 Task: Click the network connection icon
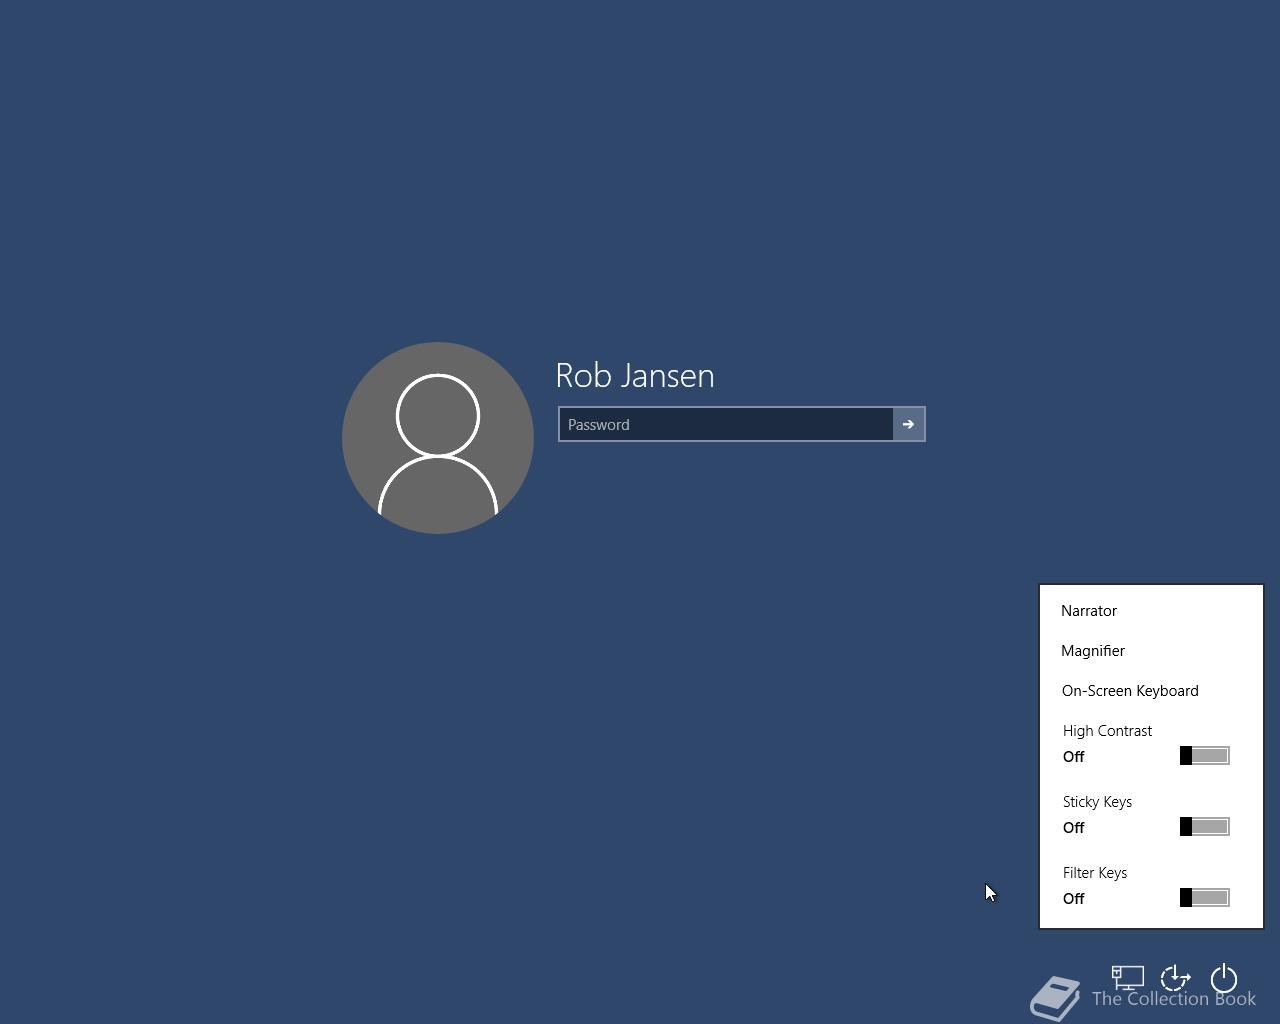tap(1127, 978)
